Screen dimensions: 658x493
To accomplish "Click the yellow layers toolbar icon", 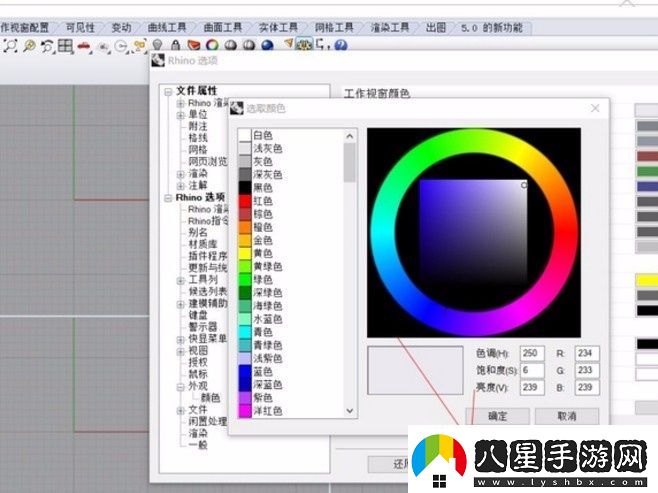I will click(140, 45).
